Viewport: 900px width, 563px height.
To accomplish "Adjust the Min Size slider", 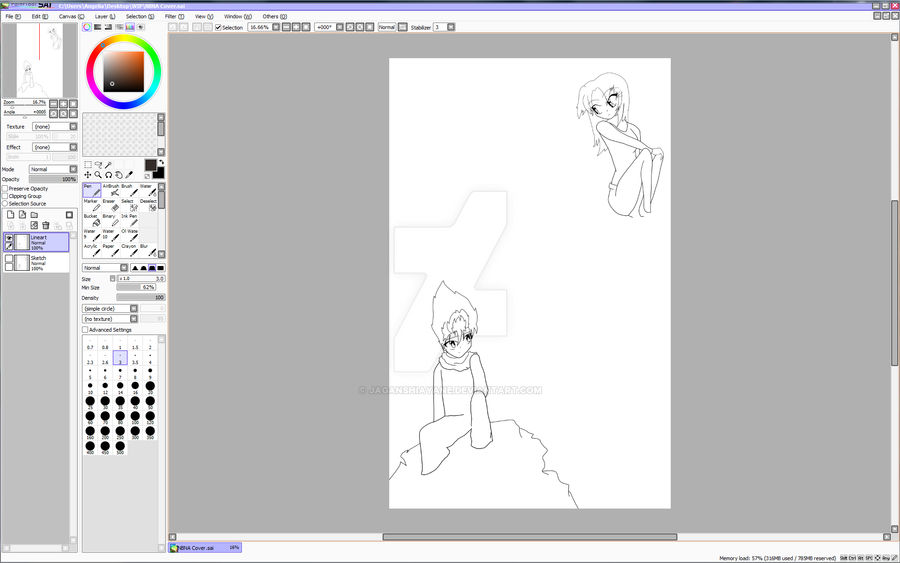I will click(x=136, y=287).
